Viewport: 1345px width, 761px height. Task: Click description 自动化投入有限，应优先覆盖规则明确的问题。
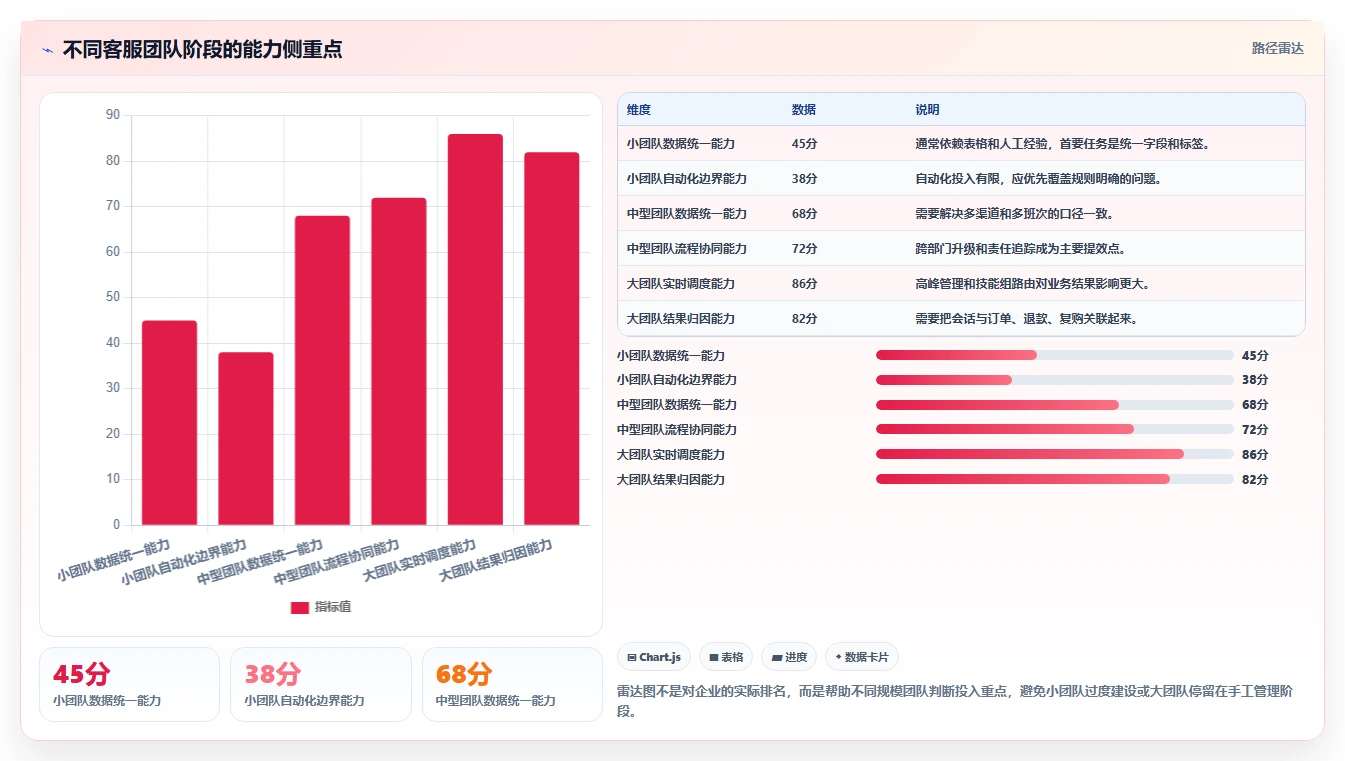[1038, 179]
